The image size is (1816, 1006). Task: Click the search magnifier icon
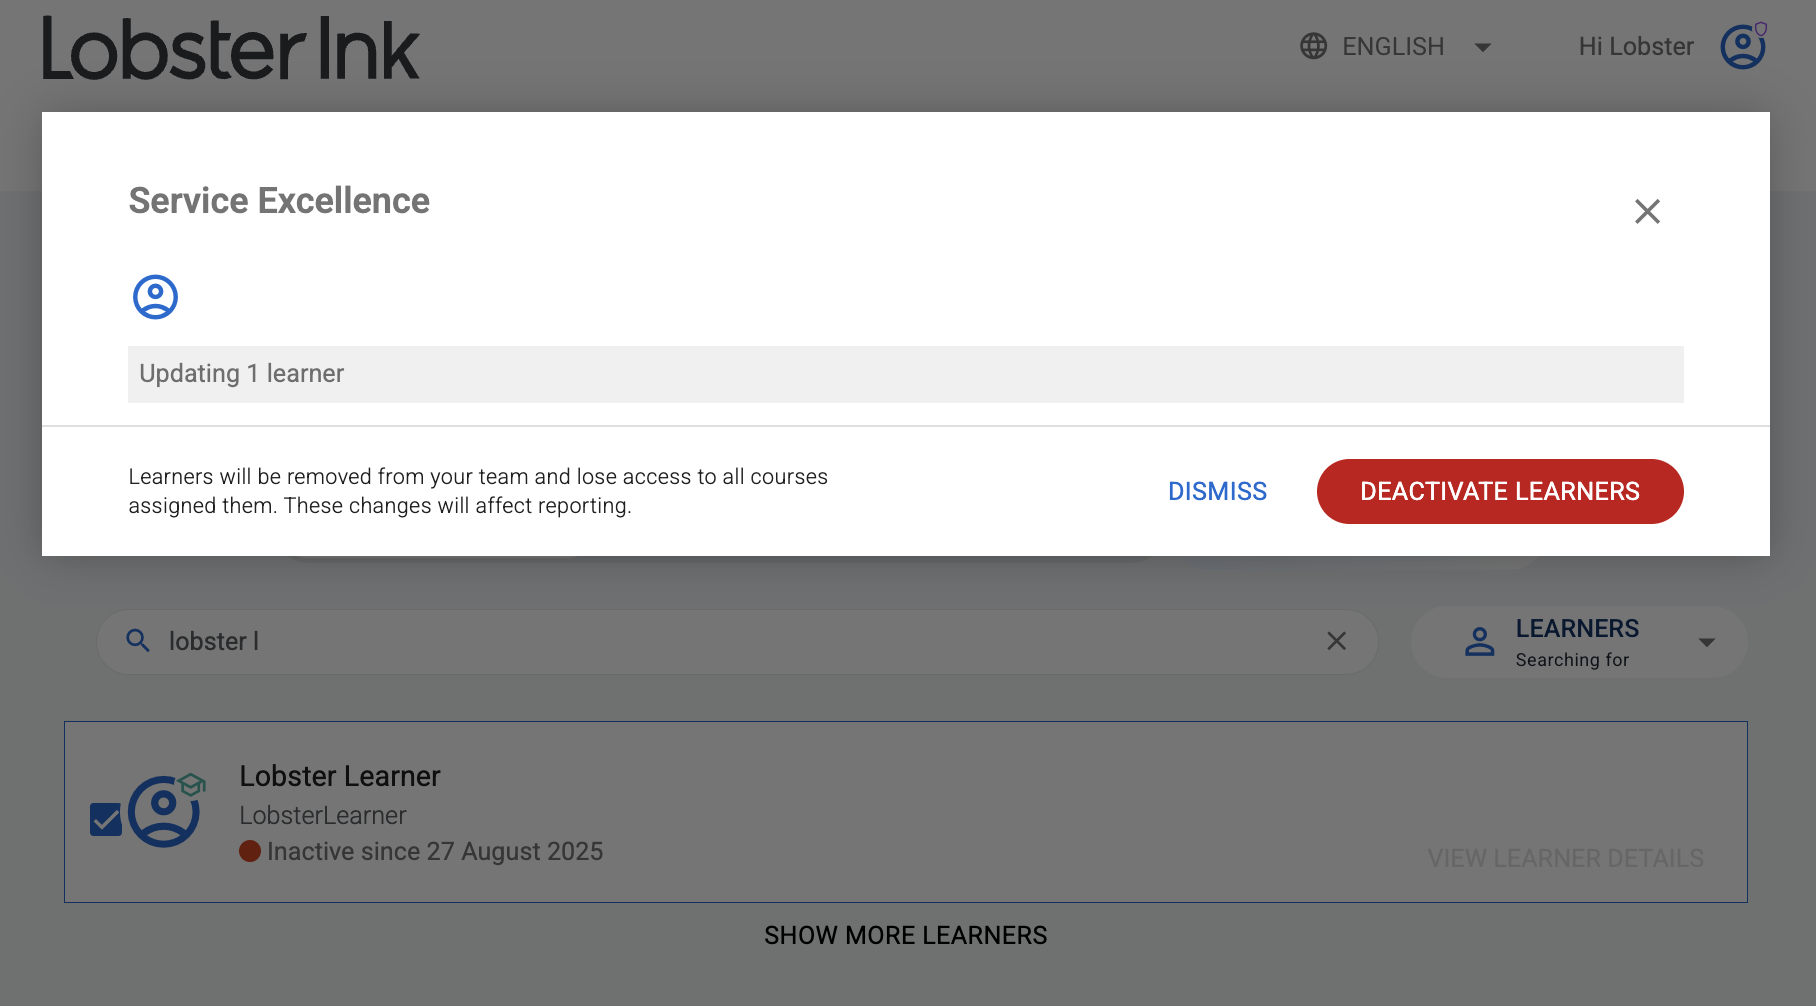[138, 641]
